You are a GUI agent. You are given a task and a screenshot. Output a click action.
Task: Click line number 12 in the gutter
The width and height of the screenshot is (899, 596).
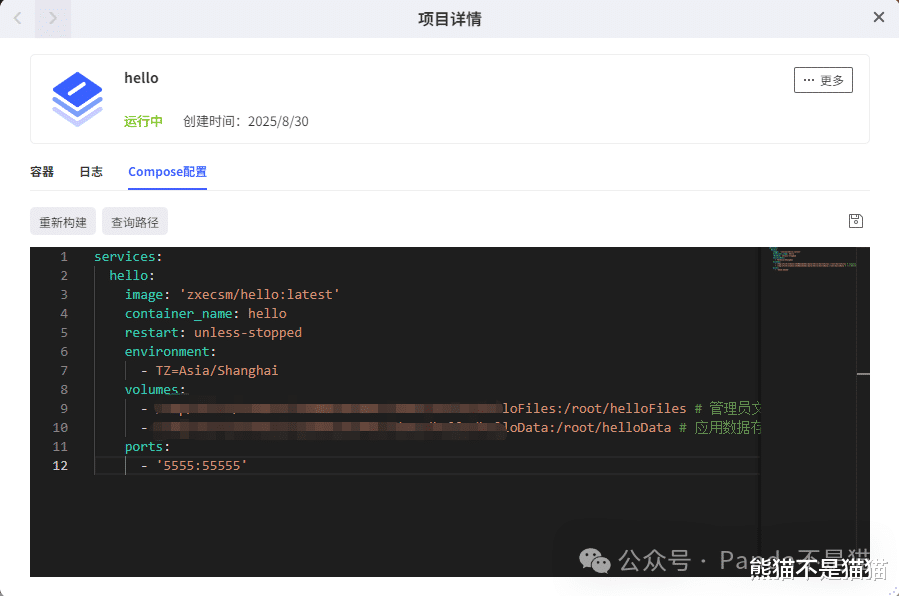pyautogui.click(x=61, y=466)
